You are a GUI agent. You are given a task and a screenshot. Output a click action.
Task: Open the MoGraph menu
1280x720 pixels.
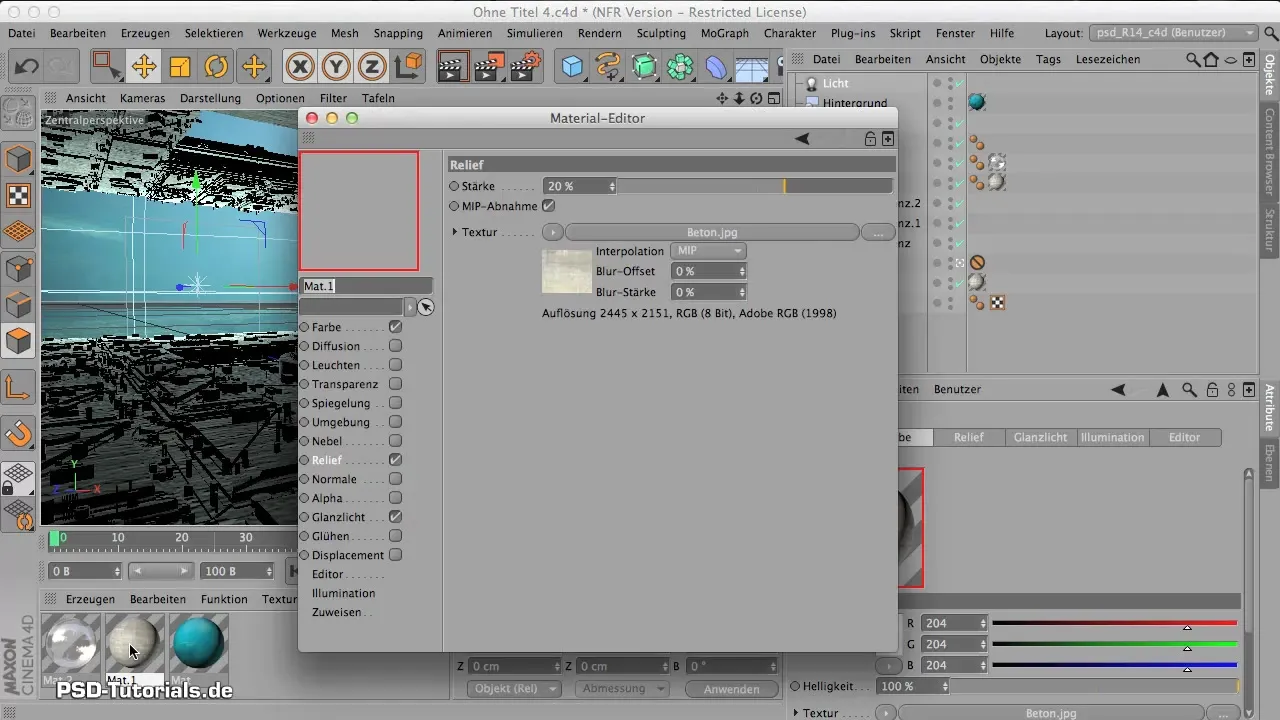724,33
